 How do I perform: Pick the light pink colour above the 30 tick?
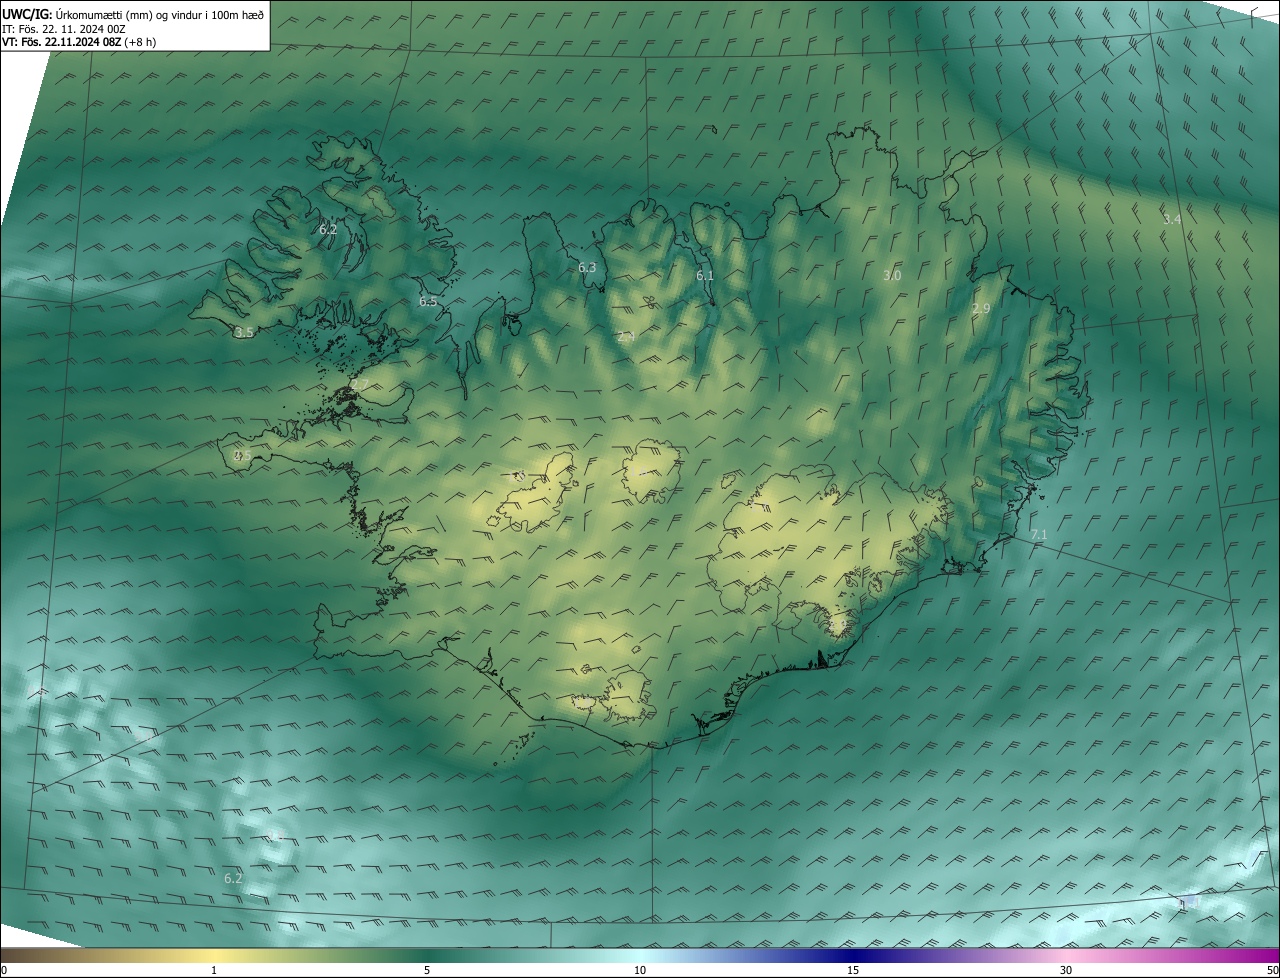(x=1066, y=955)
